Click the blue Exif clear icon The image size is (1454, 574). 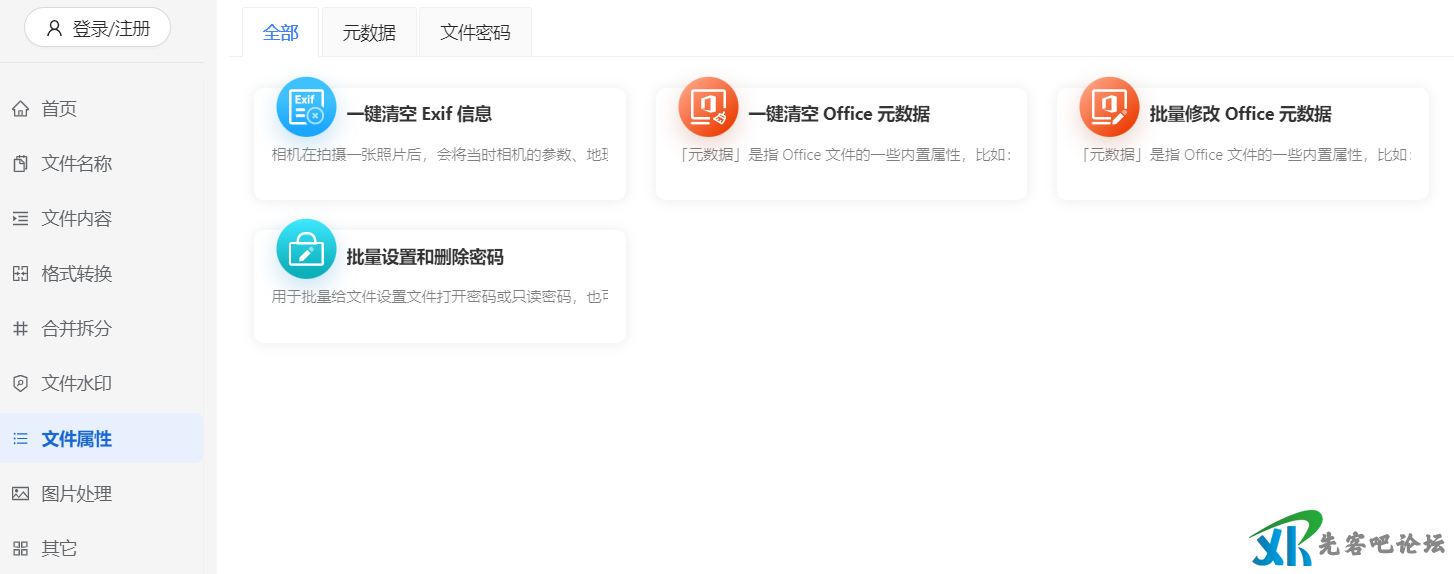point(306,107)
